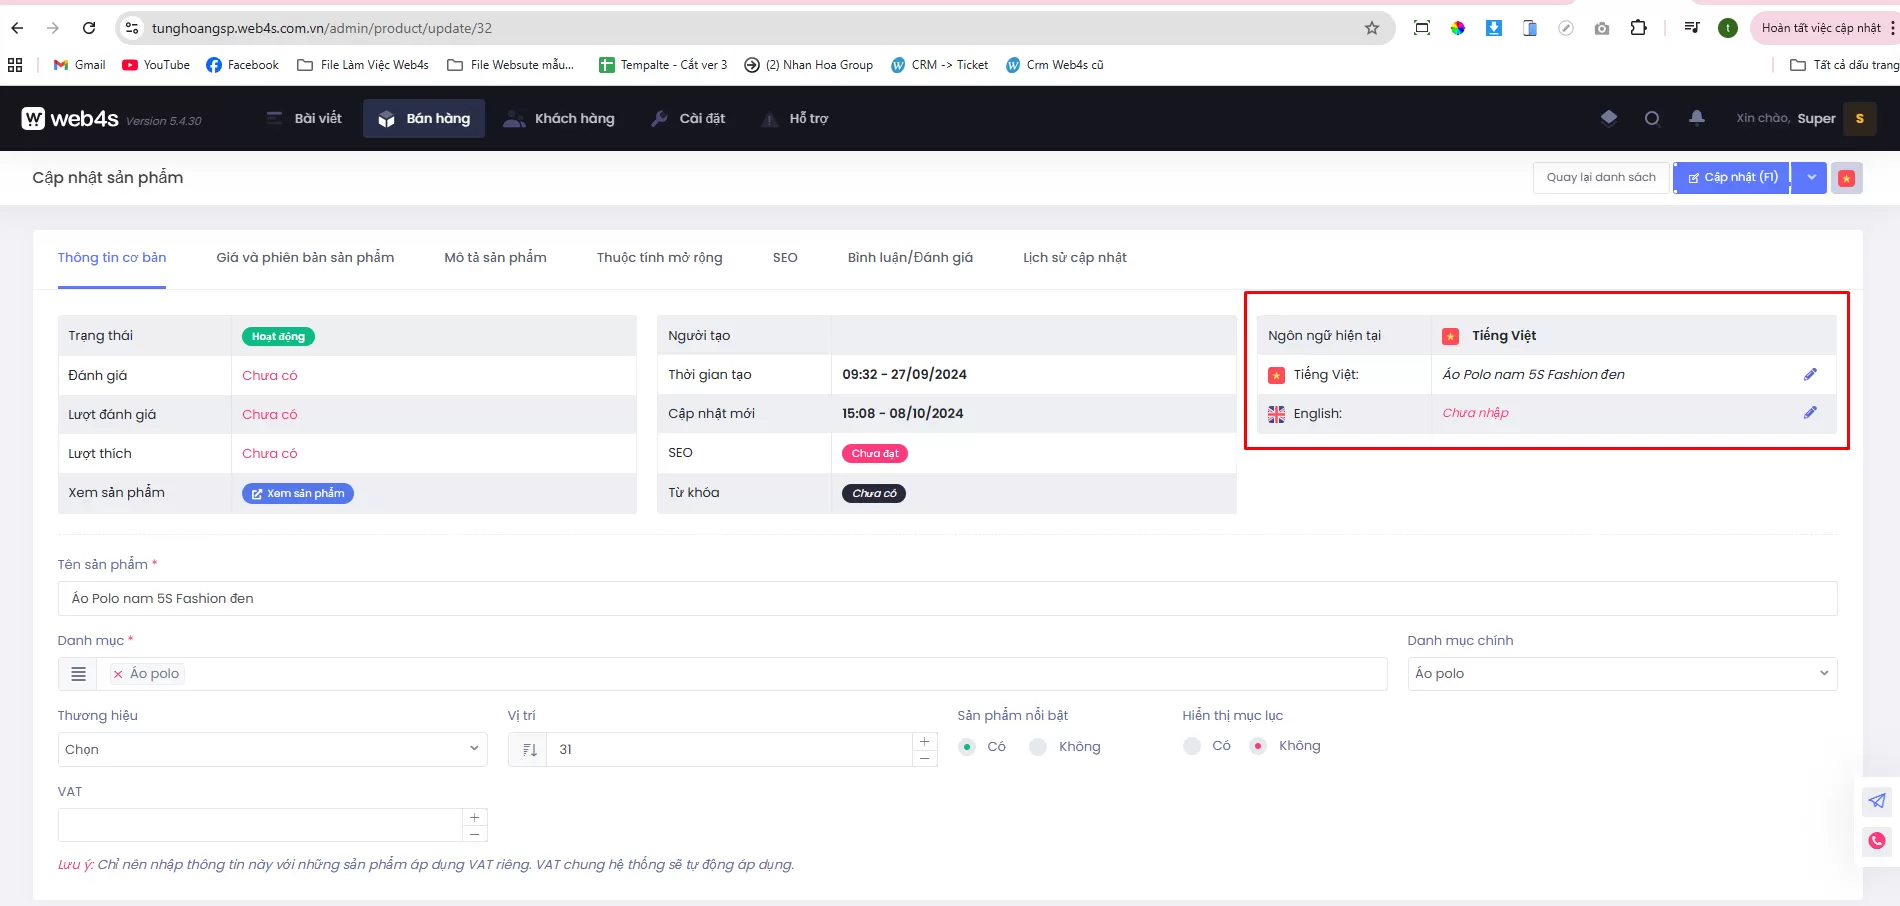Screen dimensions: 1900x906
Task: Click the paper plane message icon
Action: click(x=1876, y=800)
